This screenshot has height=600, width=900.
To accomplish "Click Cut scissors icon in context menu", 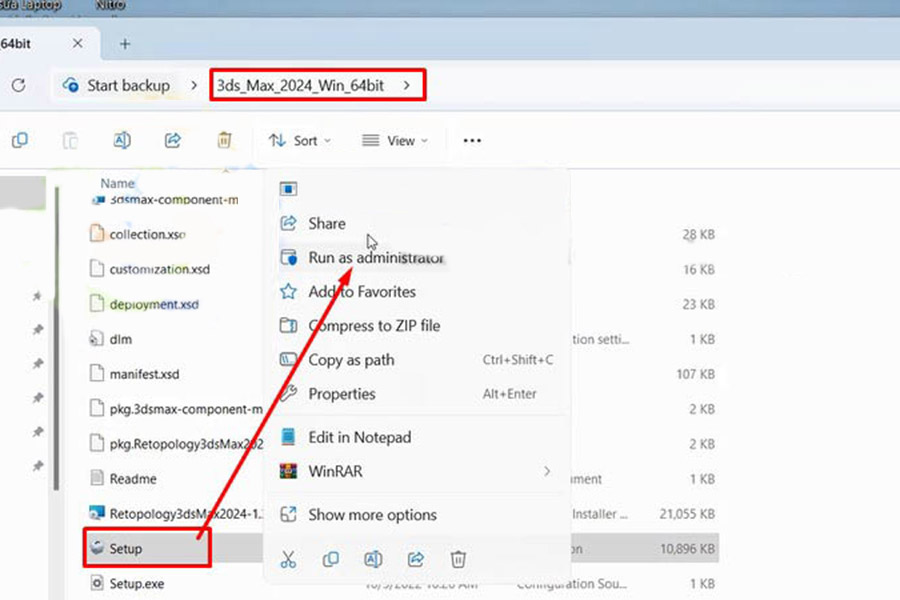I will point(288,558).
